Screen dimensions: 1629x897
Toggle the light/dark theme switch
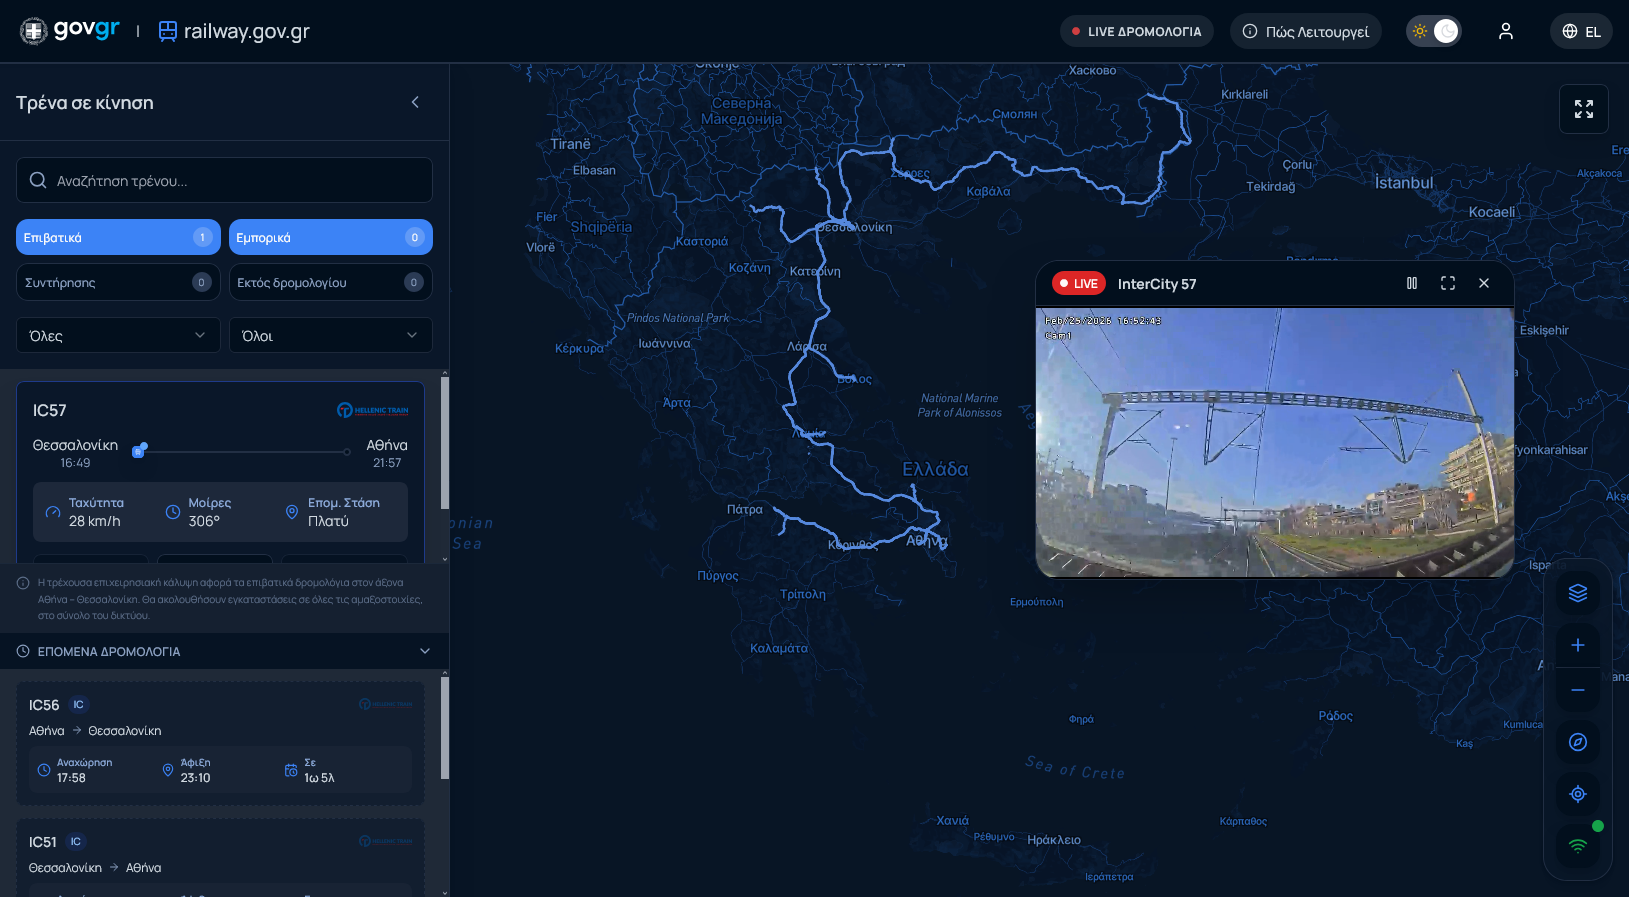(1433, 31)
